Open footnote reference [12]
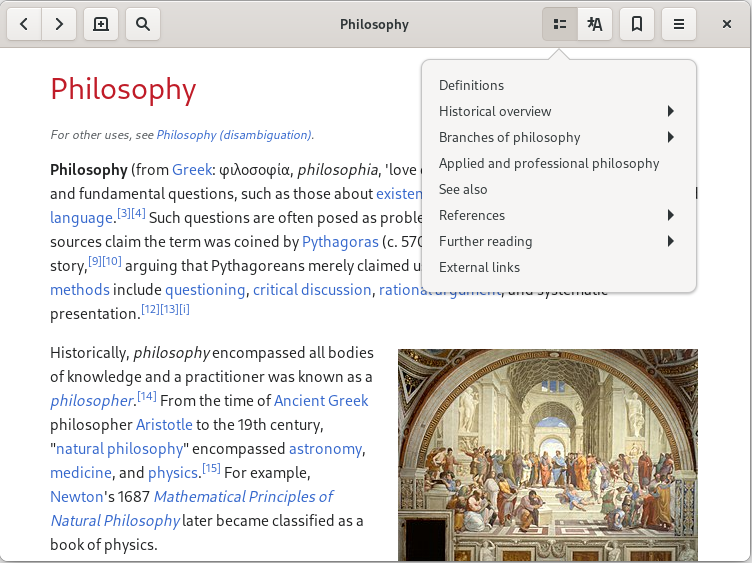Viewport: 752px width, 563px height. point(150,309)
